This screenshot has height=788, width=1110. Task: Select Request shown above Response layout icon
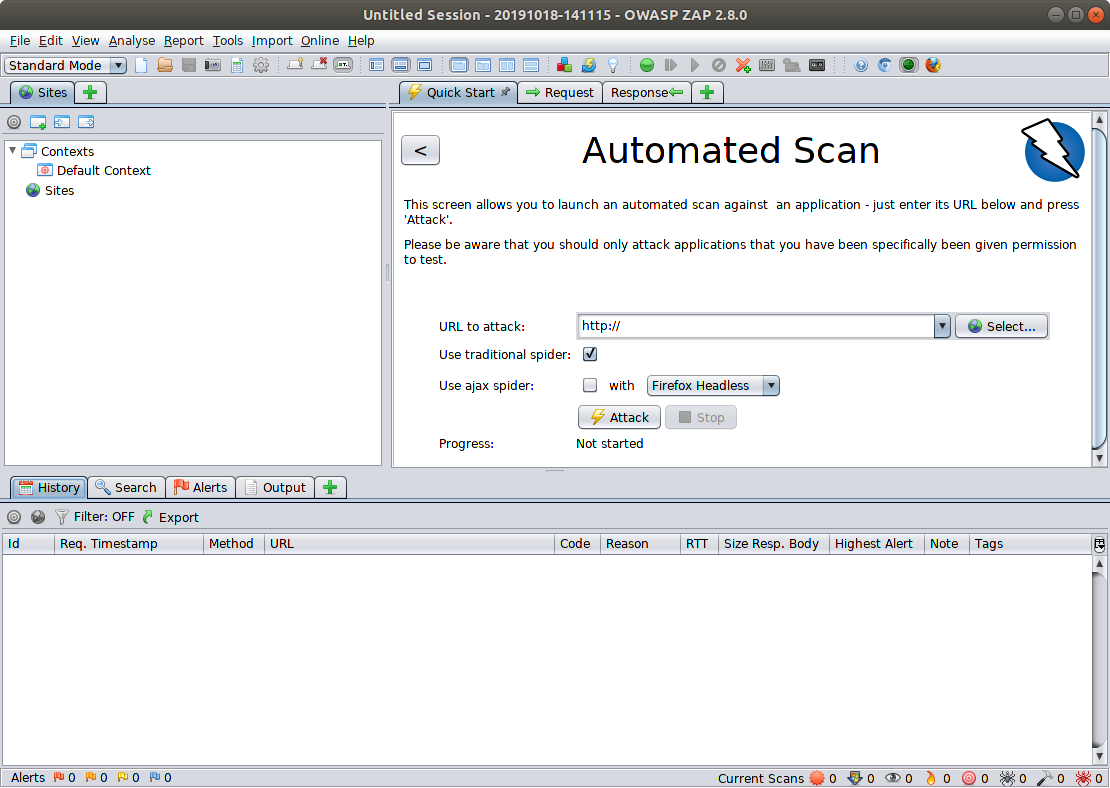click(x=531, y=65)
